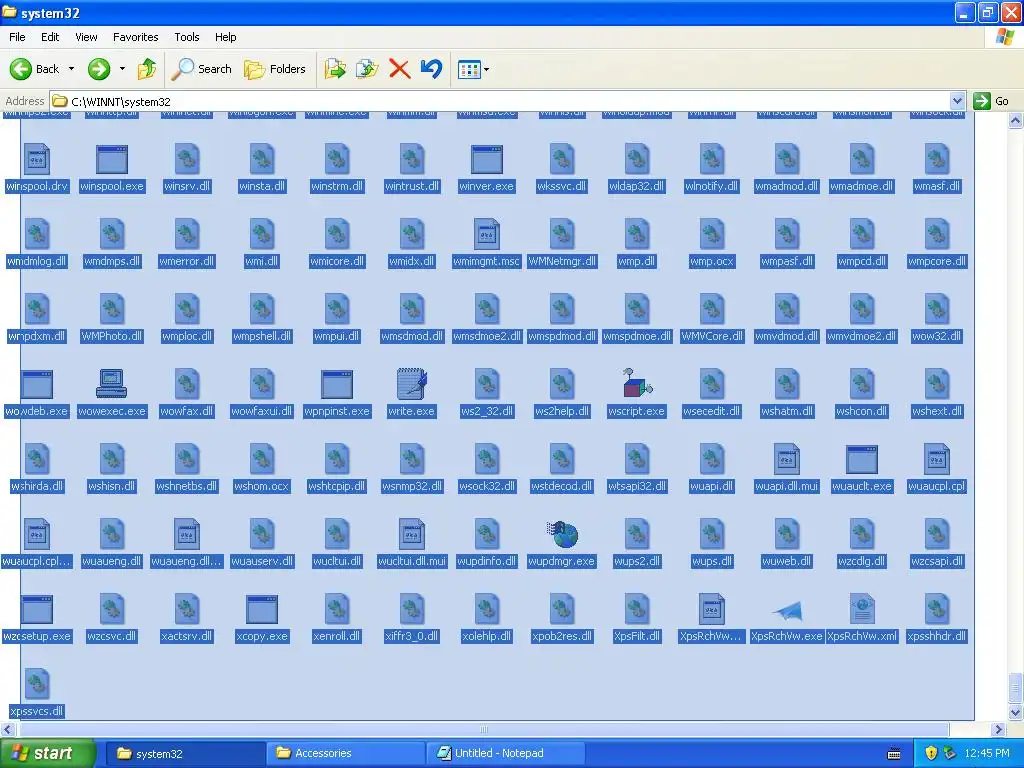This screenshot has width=1024, height=768.
Task: Click the taskbar clock showing 12:45 PM
Action: (987, 753)
